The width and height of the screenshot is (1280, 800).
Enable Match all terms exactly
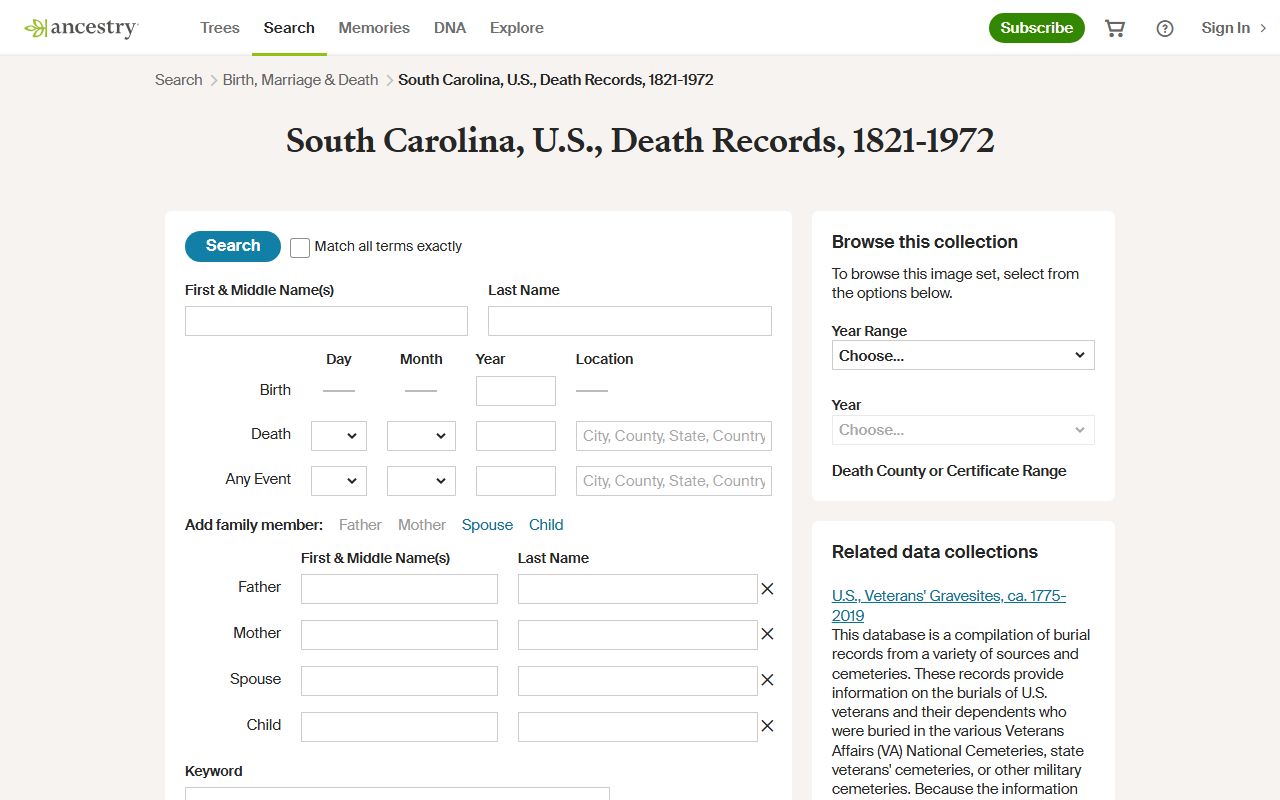coord(300,247)
